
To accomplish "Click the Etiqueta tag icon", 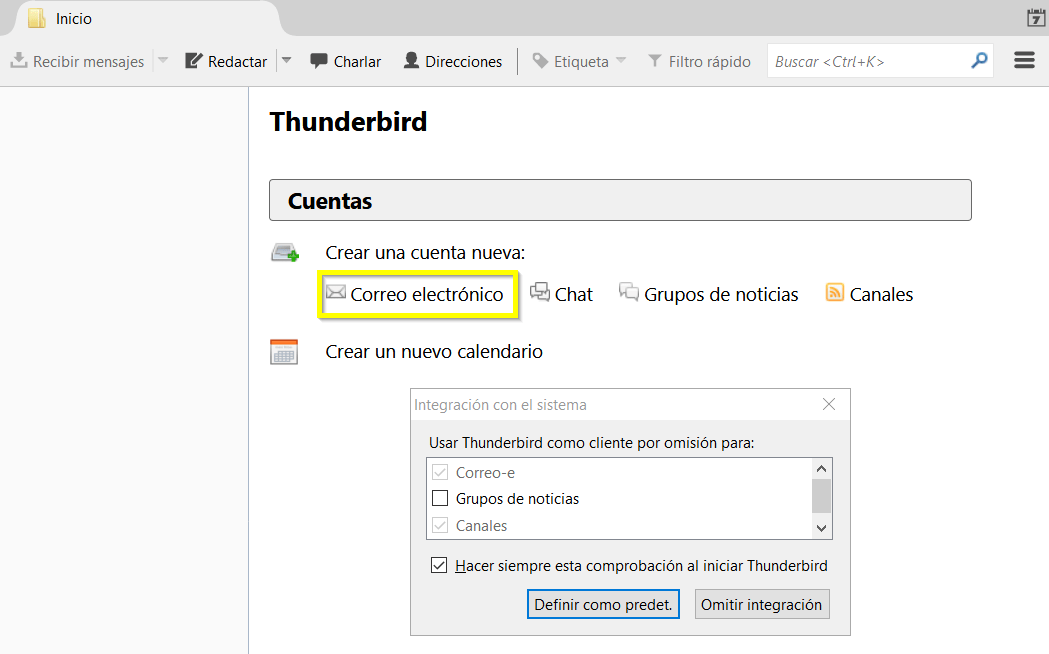I will pos(540,61).
